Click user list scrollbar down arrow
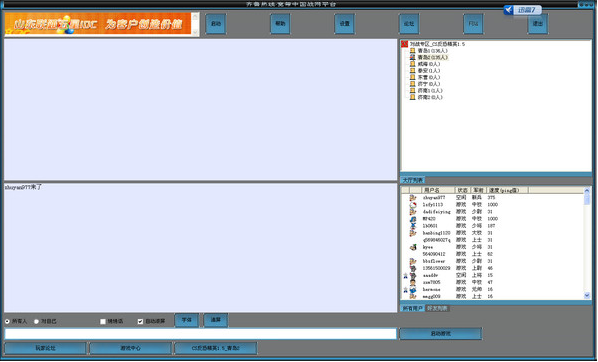Image resolution: width=598 pixels, height=362 pixels. 587,296
